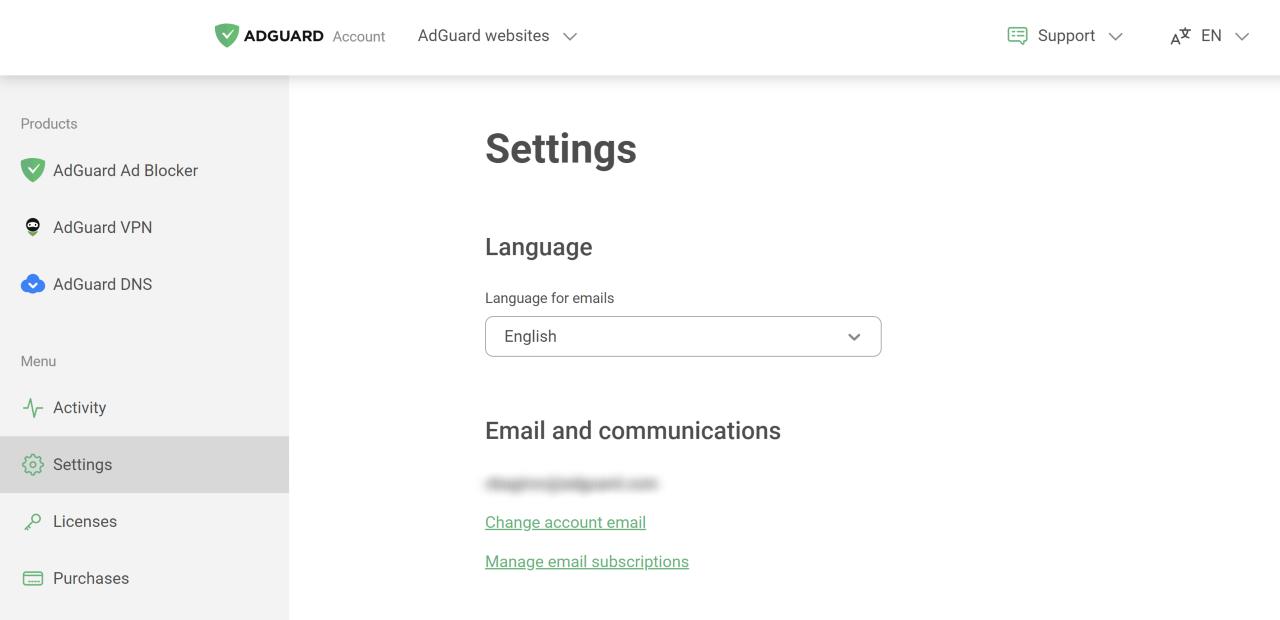Click the AdGuard DNS cloud icon
This screenshot has width=1280, height=620.
pyautogui.click(x=33, y=284)
